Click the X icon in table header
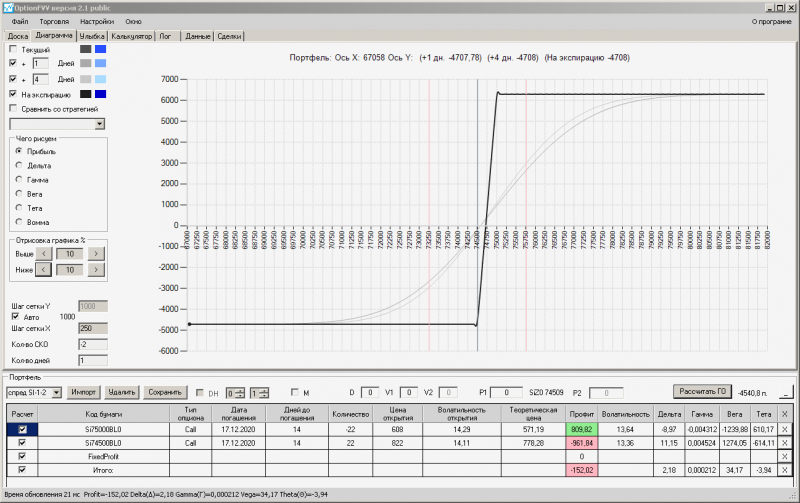This screenshot has height=503, width=800. tap(785, 414)
